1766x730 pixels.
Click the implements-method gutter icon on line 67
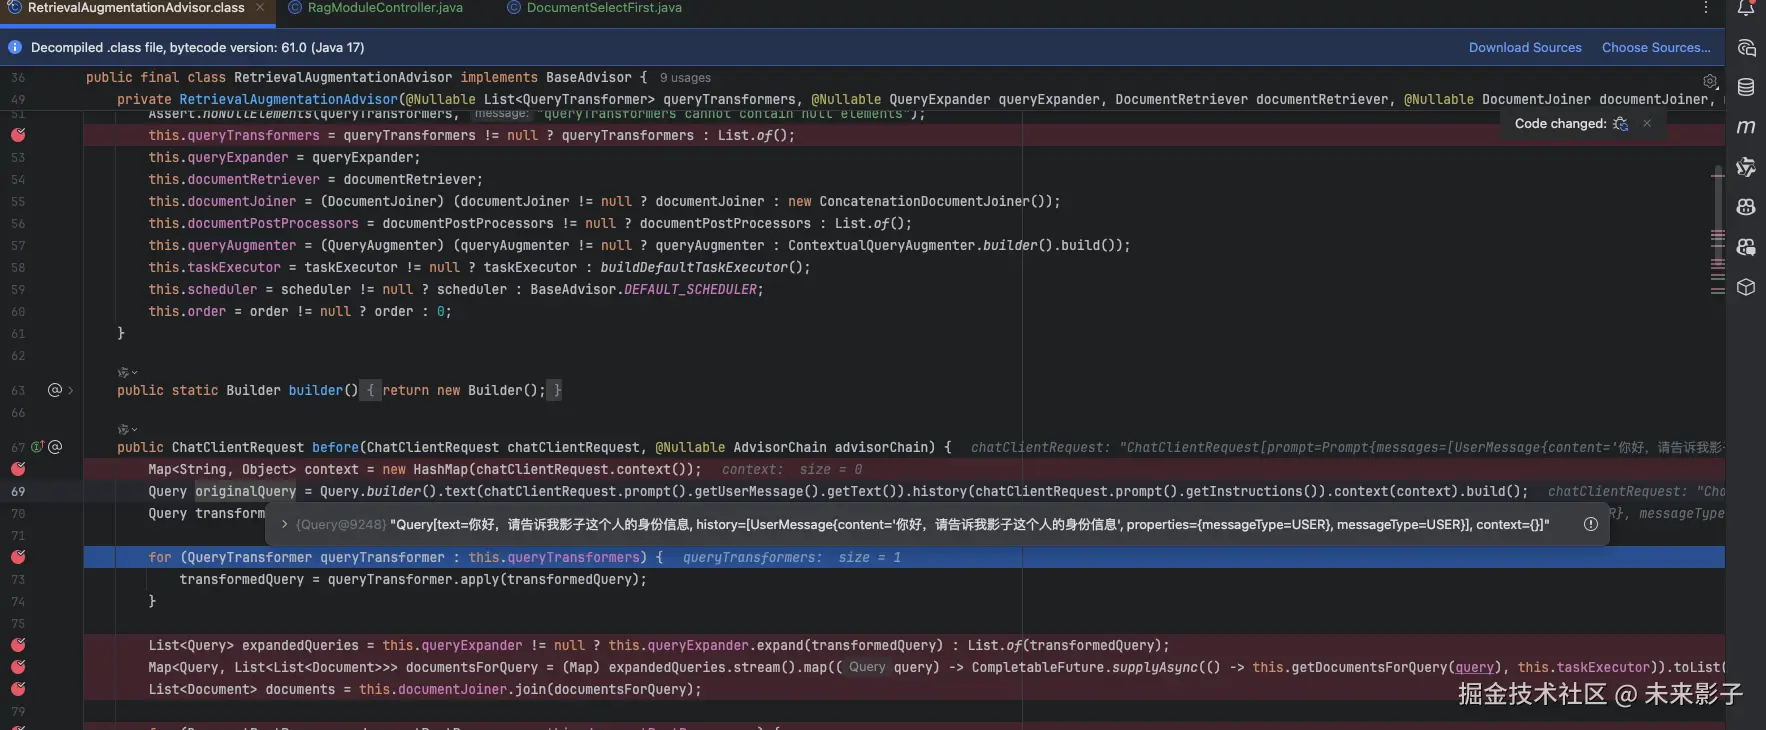coord(37,447)
